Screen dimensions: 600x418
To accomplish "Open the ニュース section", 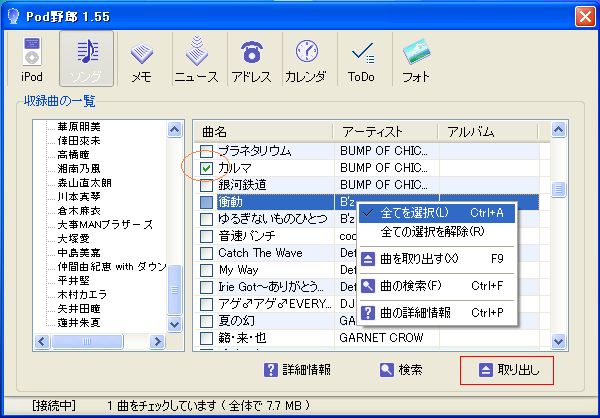I will pyautogui.click(x=196, y=59).
